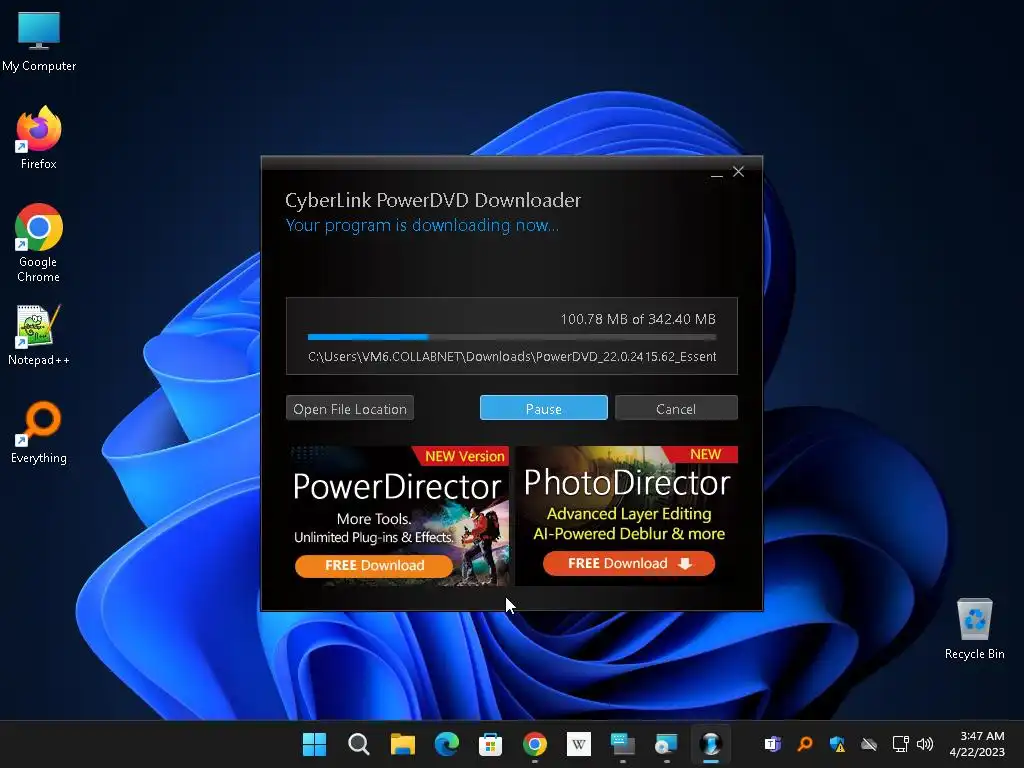1024x768 pixels.
Task: Select the Notepad++ desktop shortcut
Action: pyautogui.click(x=39, y=335)
